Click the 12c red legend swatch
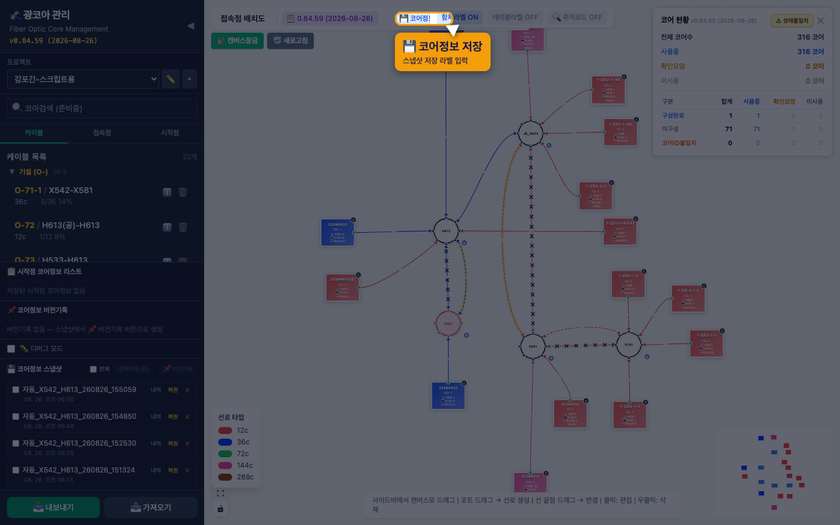 [225, 430]
